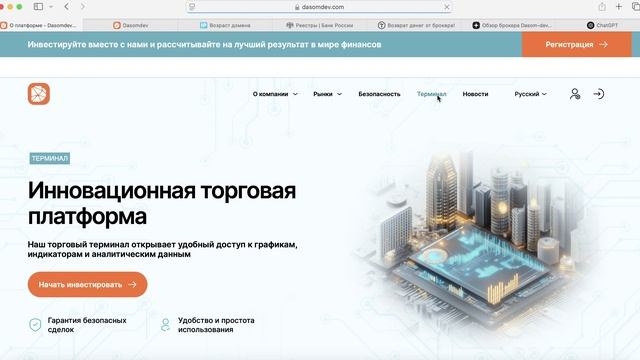The image size is (640, 360).
Task: Click the orange Dasomdev logo
Action: click(x=39, y=94)
